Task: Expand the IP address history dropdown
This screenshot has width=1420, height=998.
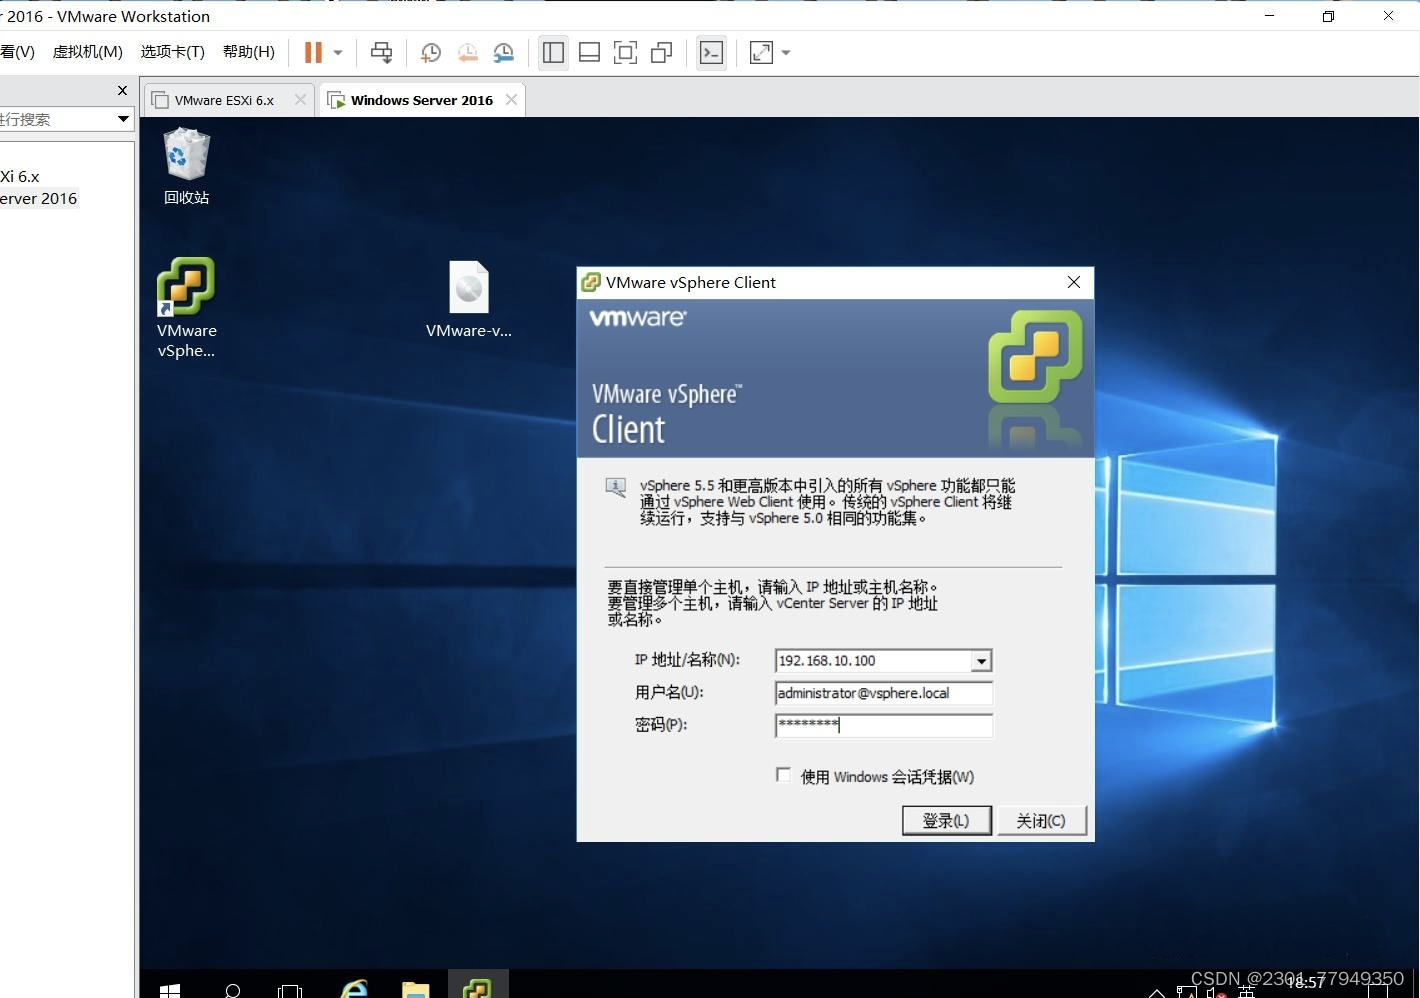Action: point(982,661)
